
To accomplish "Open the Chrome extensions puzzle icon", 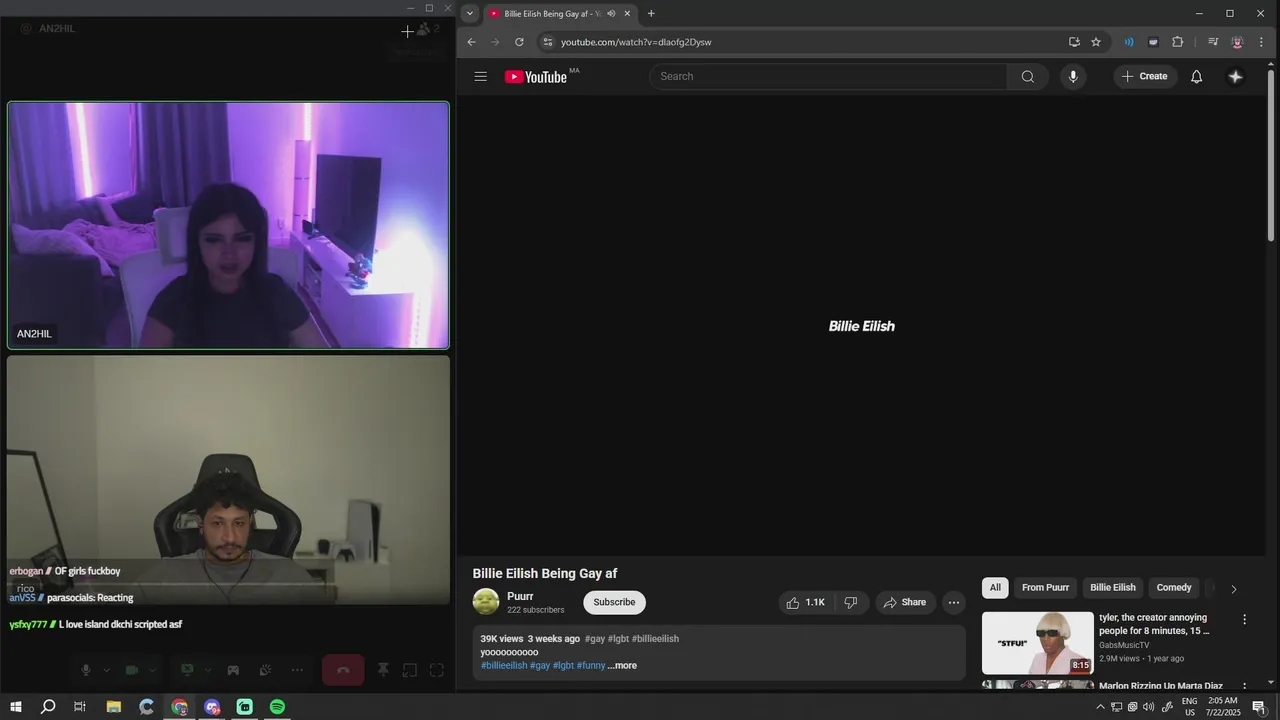I will [x=1177, y=42].
